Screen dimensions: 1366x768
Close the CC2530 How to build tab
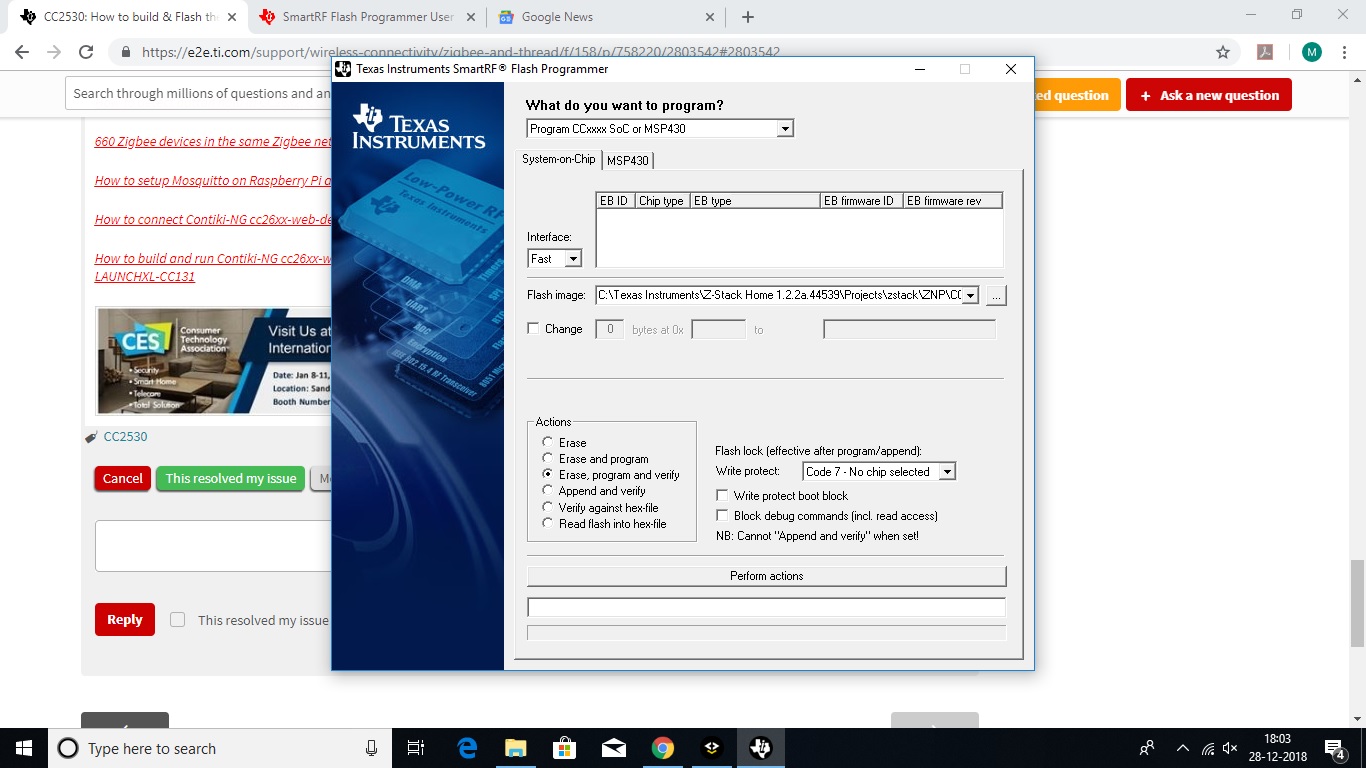coord(232,17)
